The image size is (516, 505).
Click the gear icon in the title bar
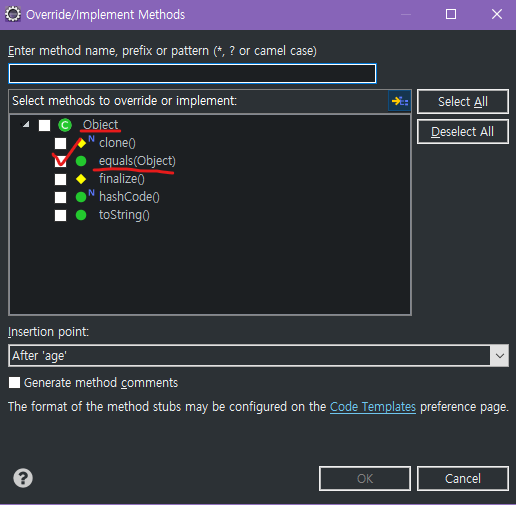pos(13,14)
